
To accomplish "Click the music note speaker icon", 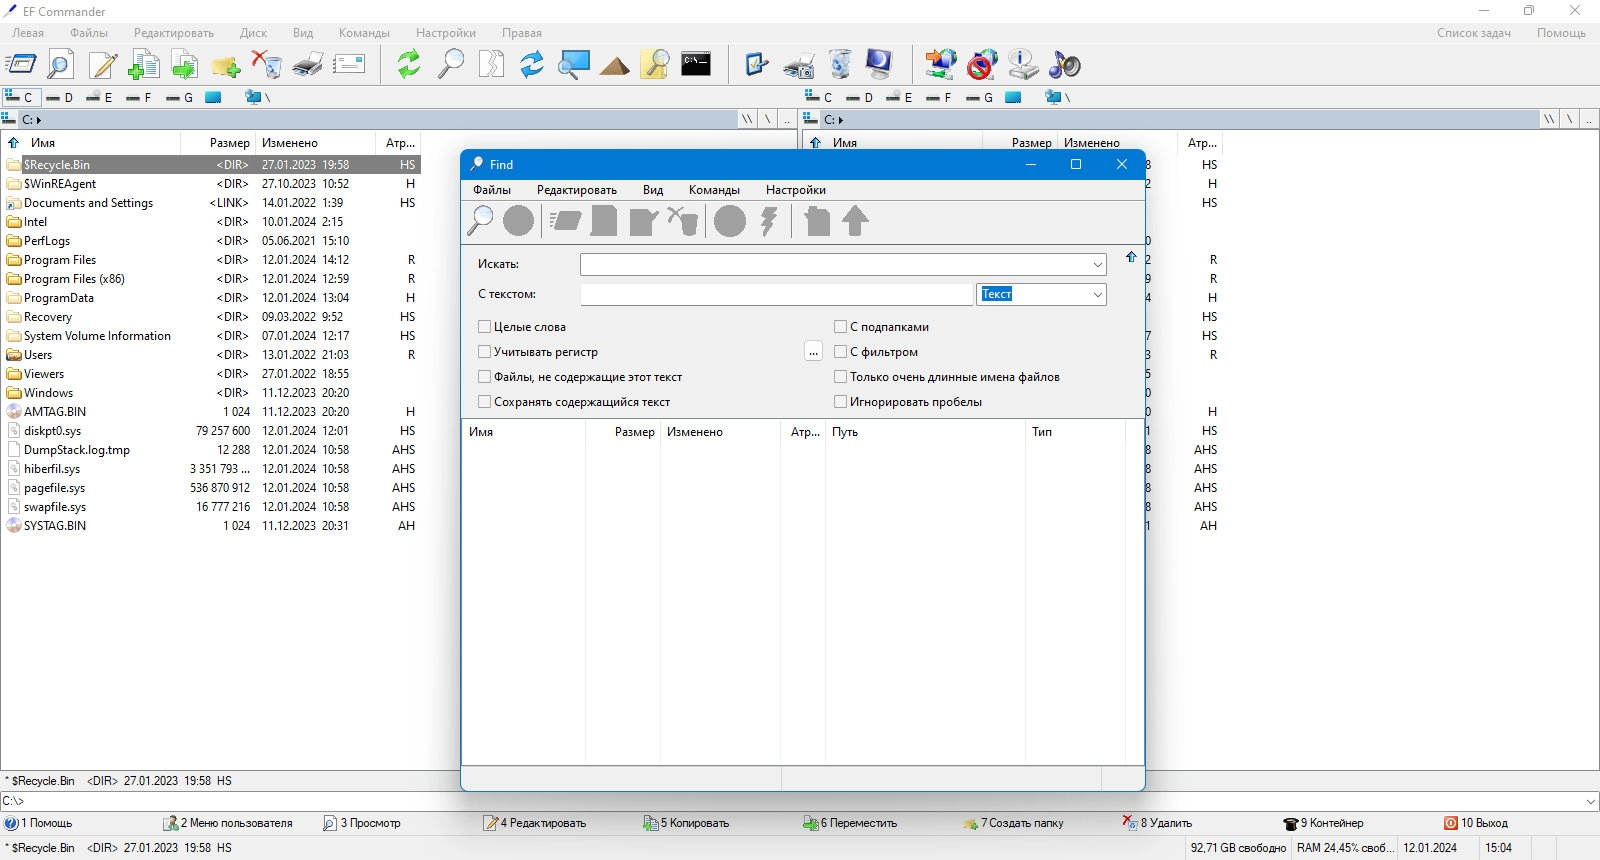I will [1064, 65].
